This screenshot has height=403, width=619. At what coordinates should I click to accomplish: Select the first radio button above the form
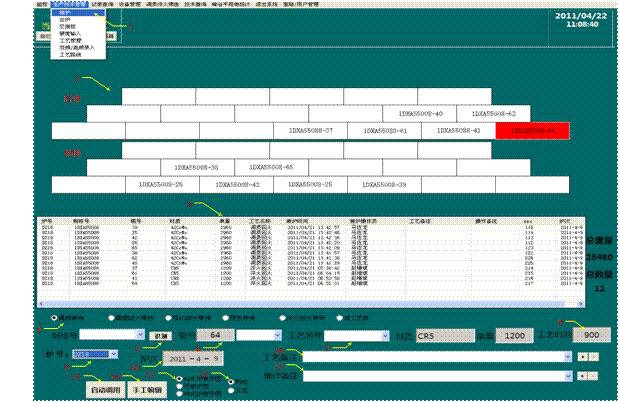54,318
